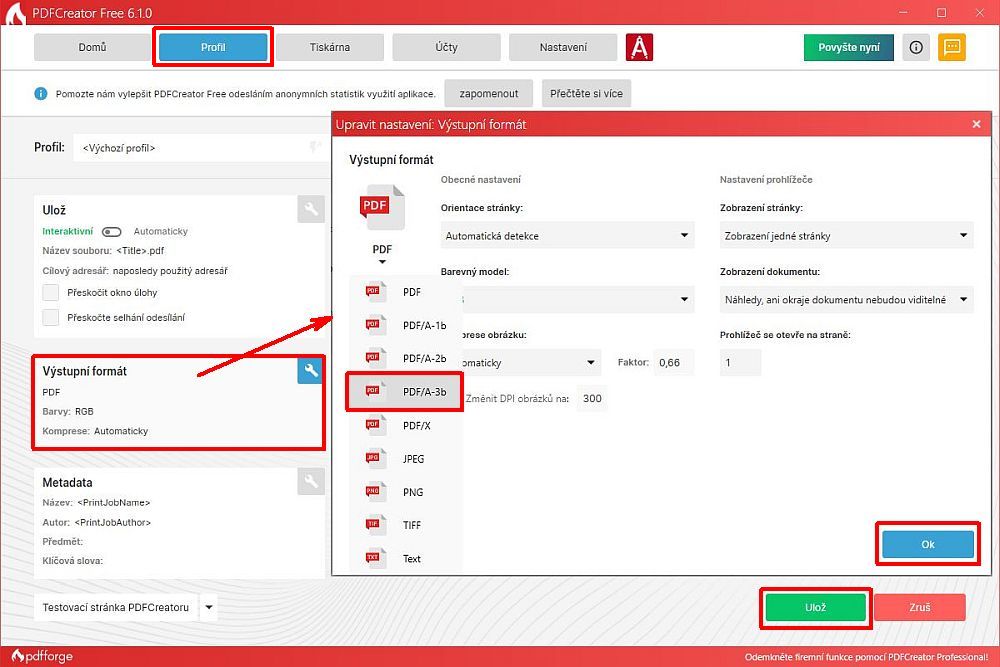
Task: Select JPEG format from list
Action: point(404,459)
